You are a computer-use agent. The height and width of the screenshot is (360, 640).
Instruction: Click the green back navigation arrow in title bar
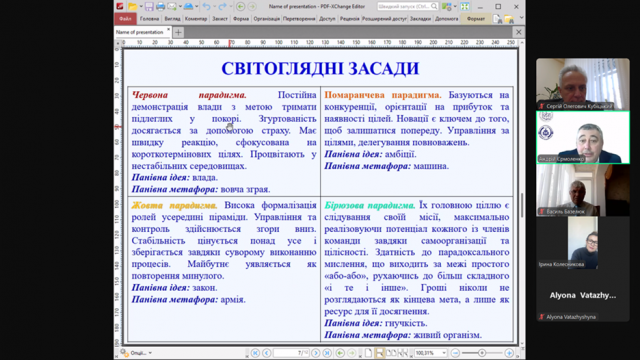(240, 7)
